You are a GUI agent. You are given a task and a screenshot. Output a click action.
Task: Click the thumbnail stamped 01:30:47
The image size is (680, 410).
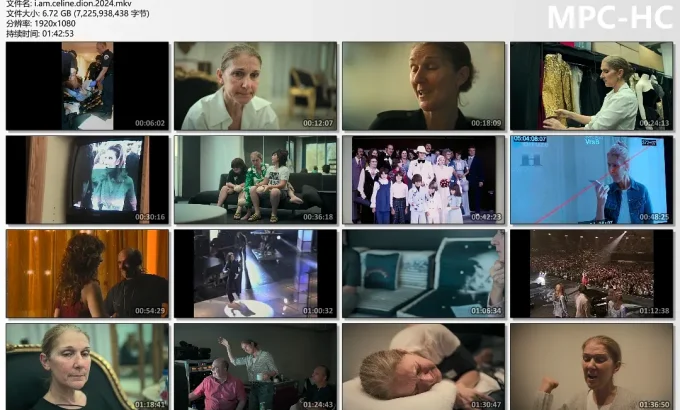pos(424,366)
